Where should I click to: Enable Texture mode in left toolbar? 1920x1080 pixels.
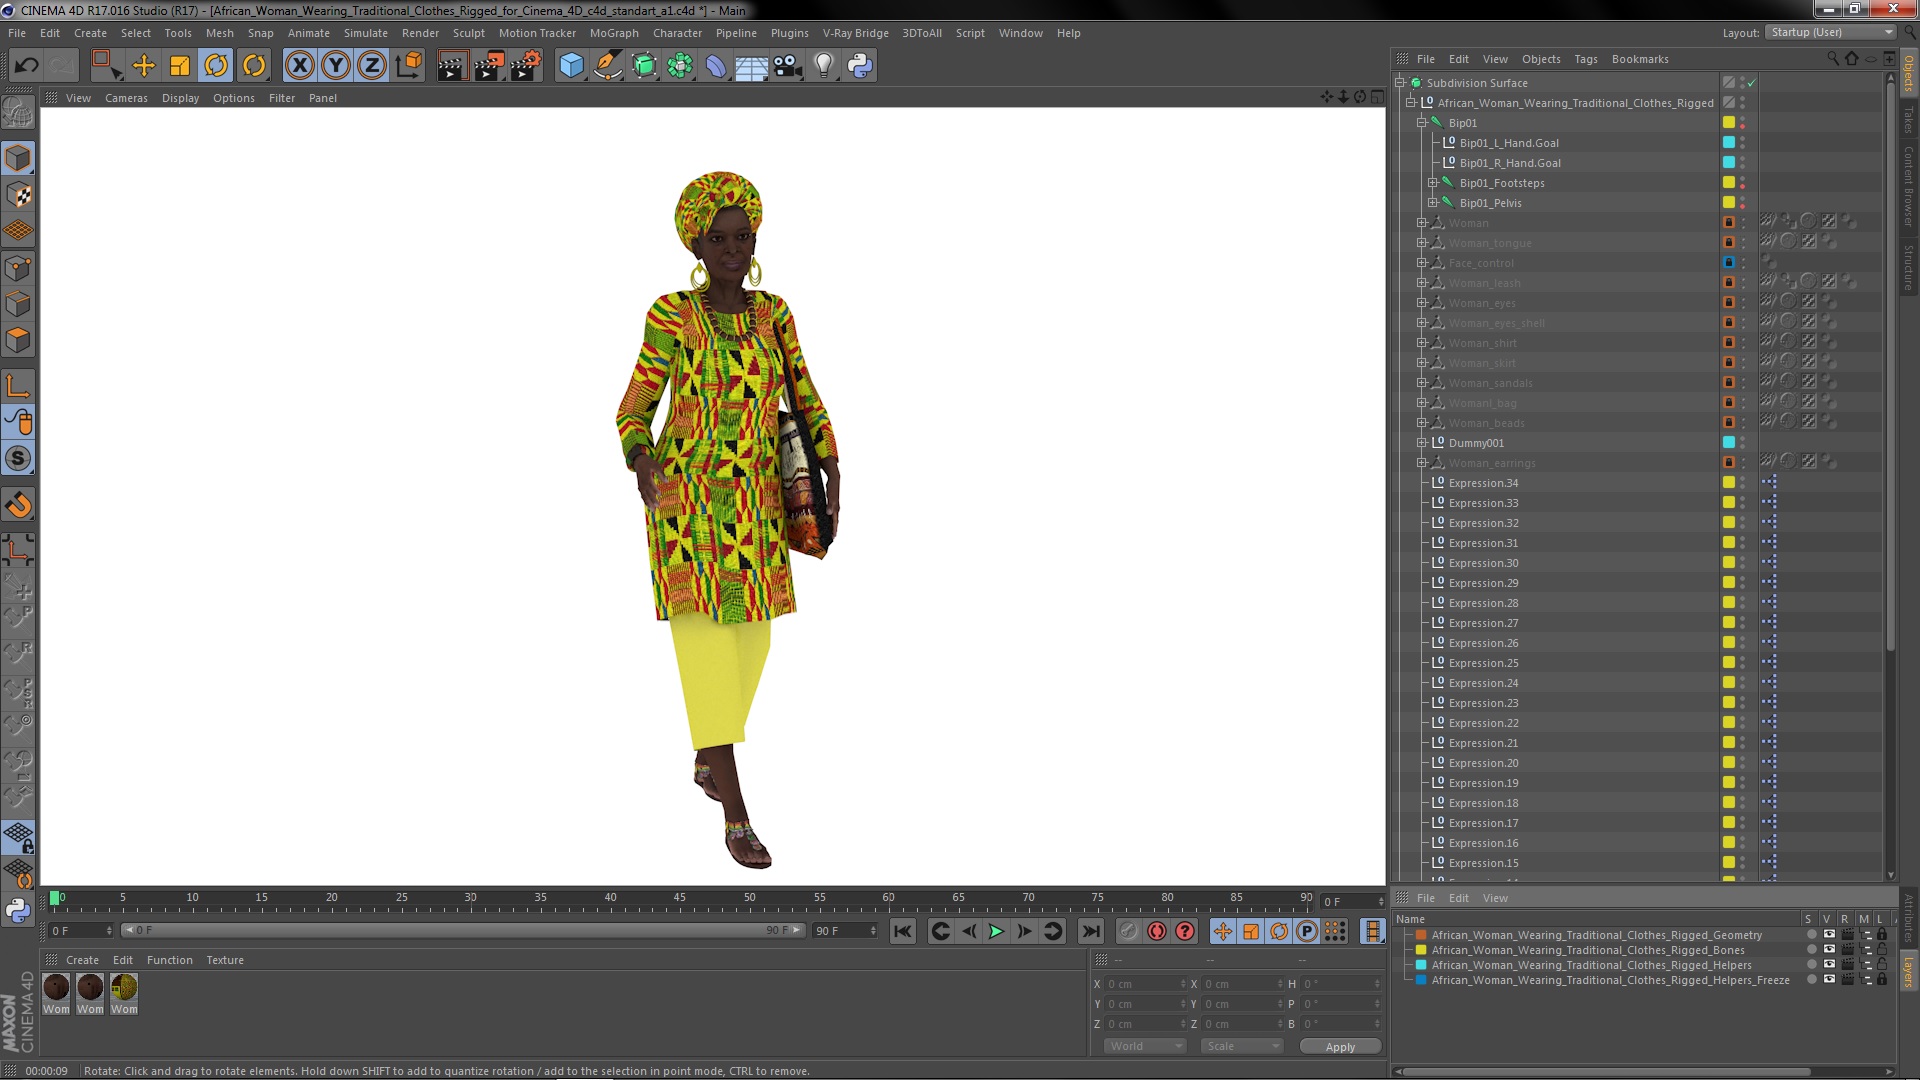tap(18, 195)
